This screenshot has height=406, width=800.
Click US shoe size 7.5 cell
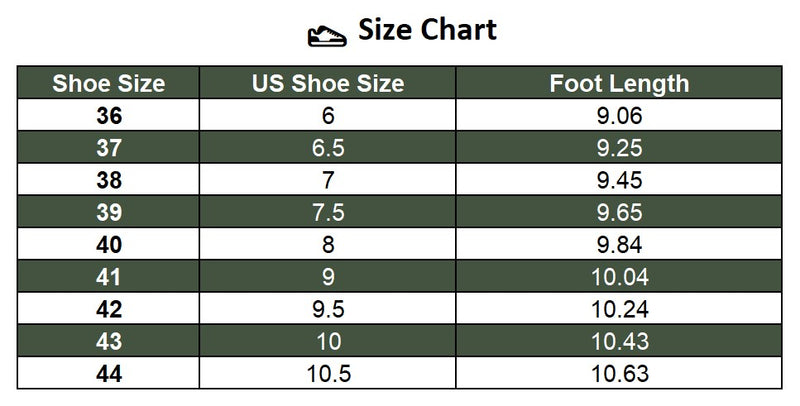tap(329, 212)
